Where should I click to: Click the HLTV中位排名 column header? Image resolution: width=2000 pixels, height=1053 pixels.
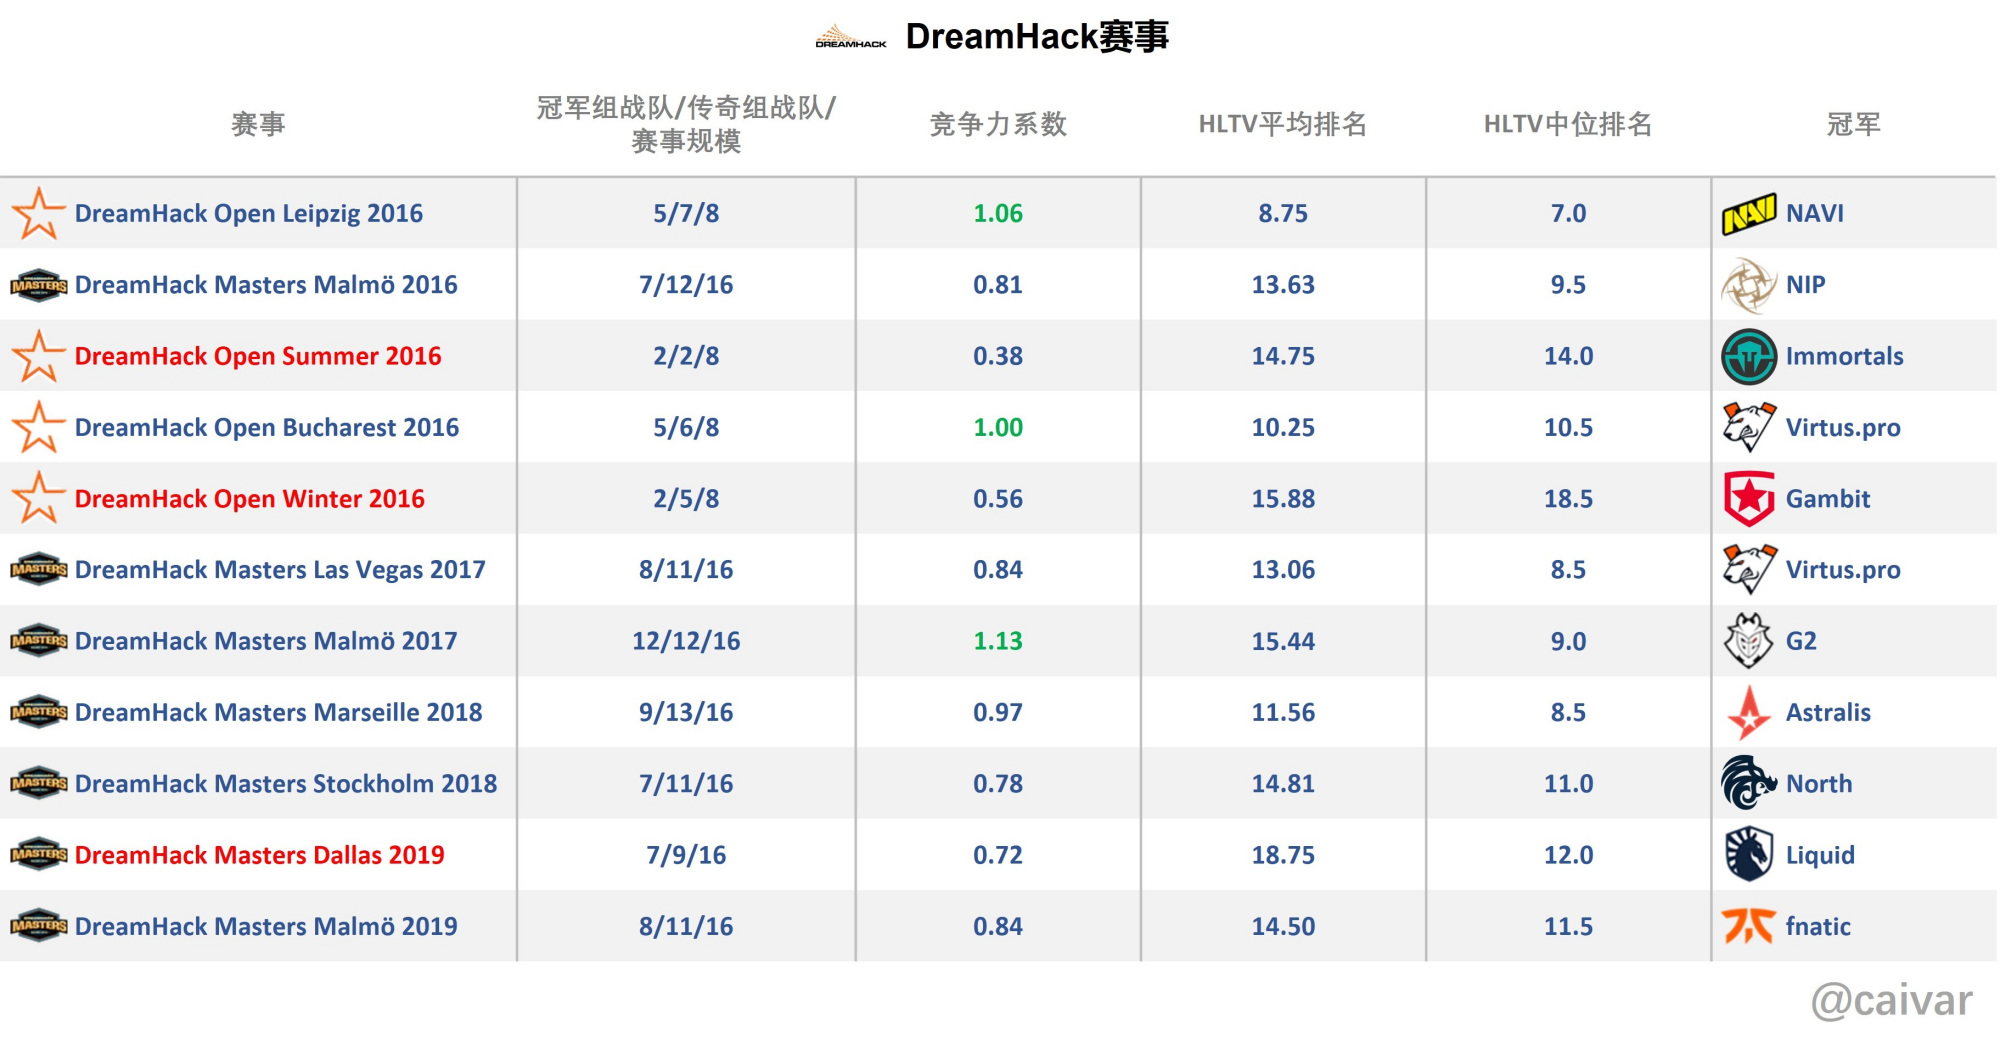[1568, 124]
